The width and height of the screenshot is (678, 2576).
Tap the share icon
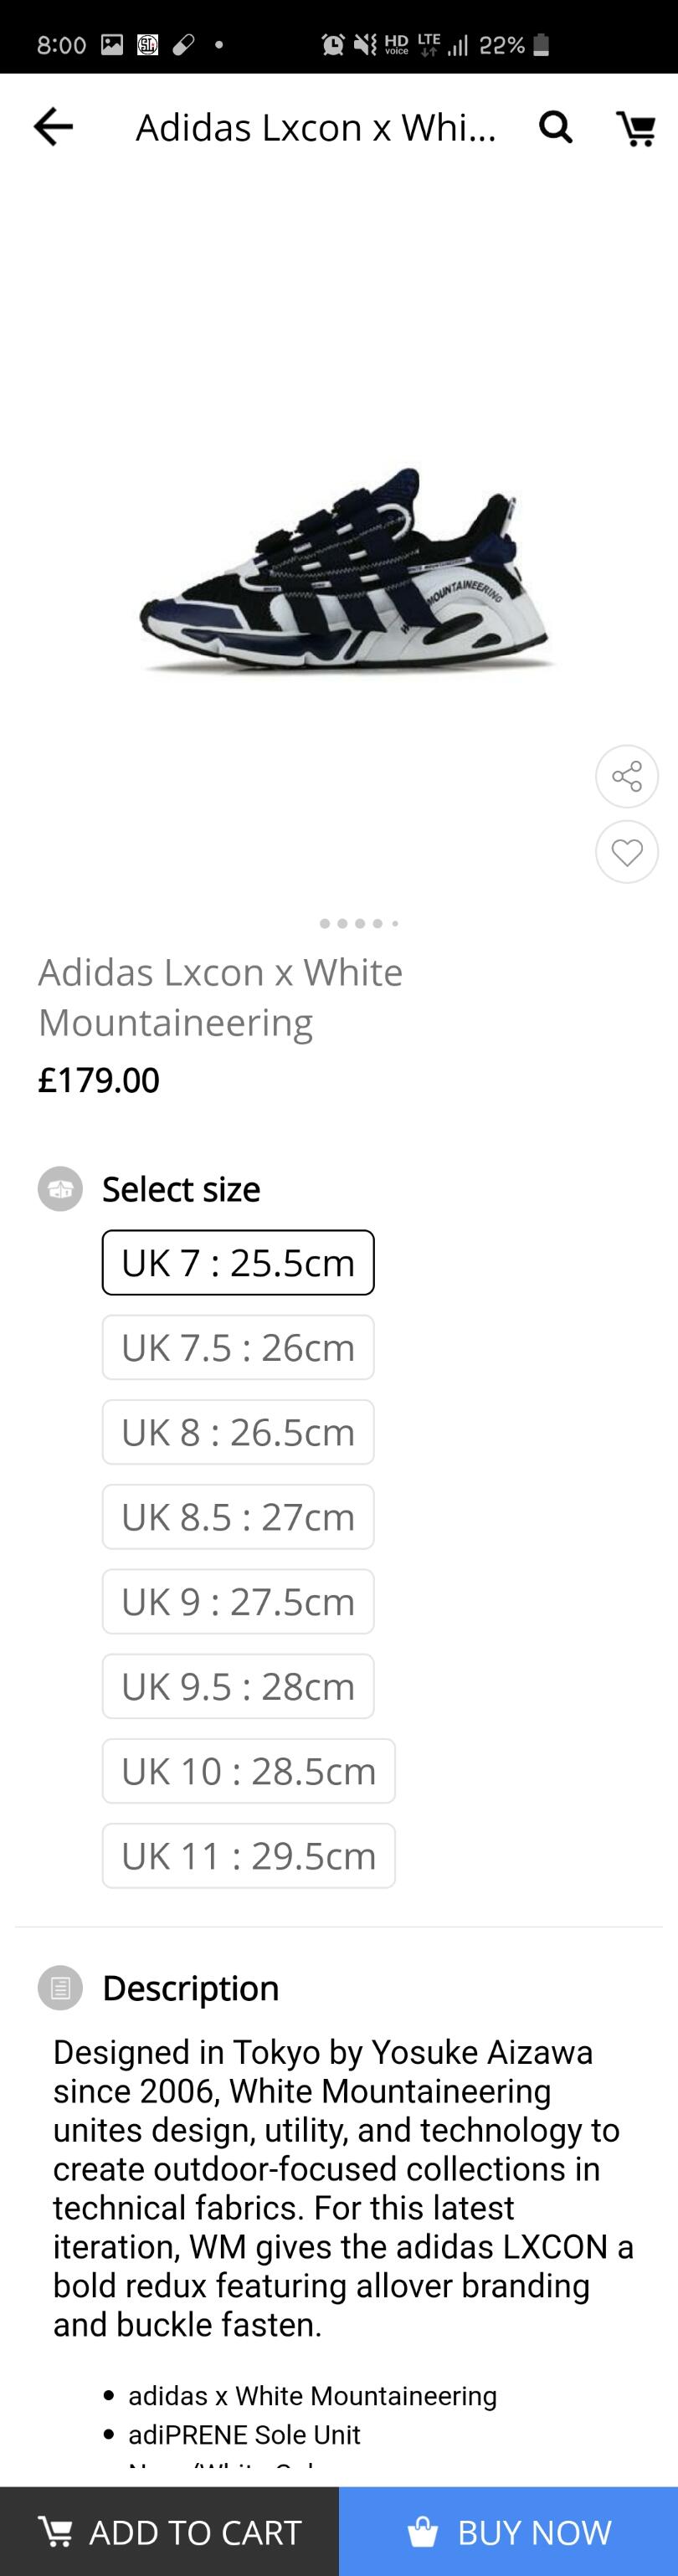pos(627,776)
